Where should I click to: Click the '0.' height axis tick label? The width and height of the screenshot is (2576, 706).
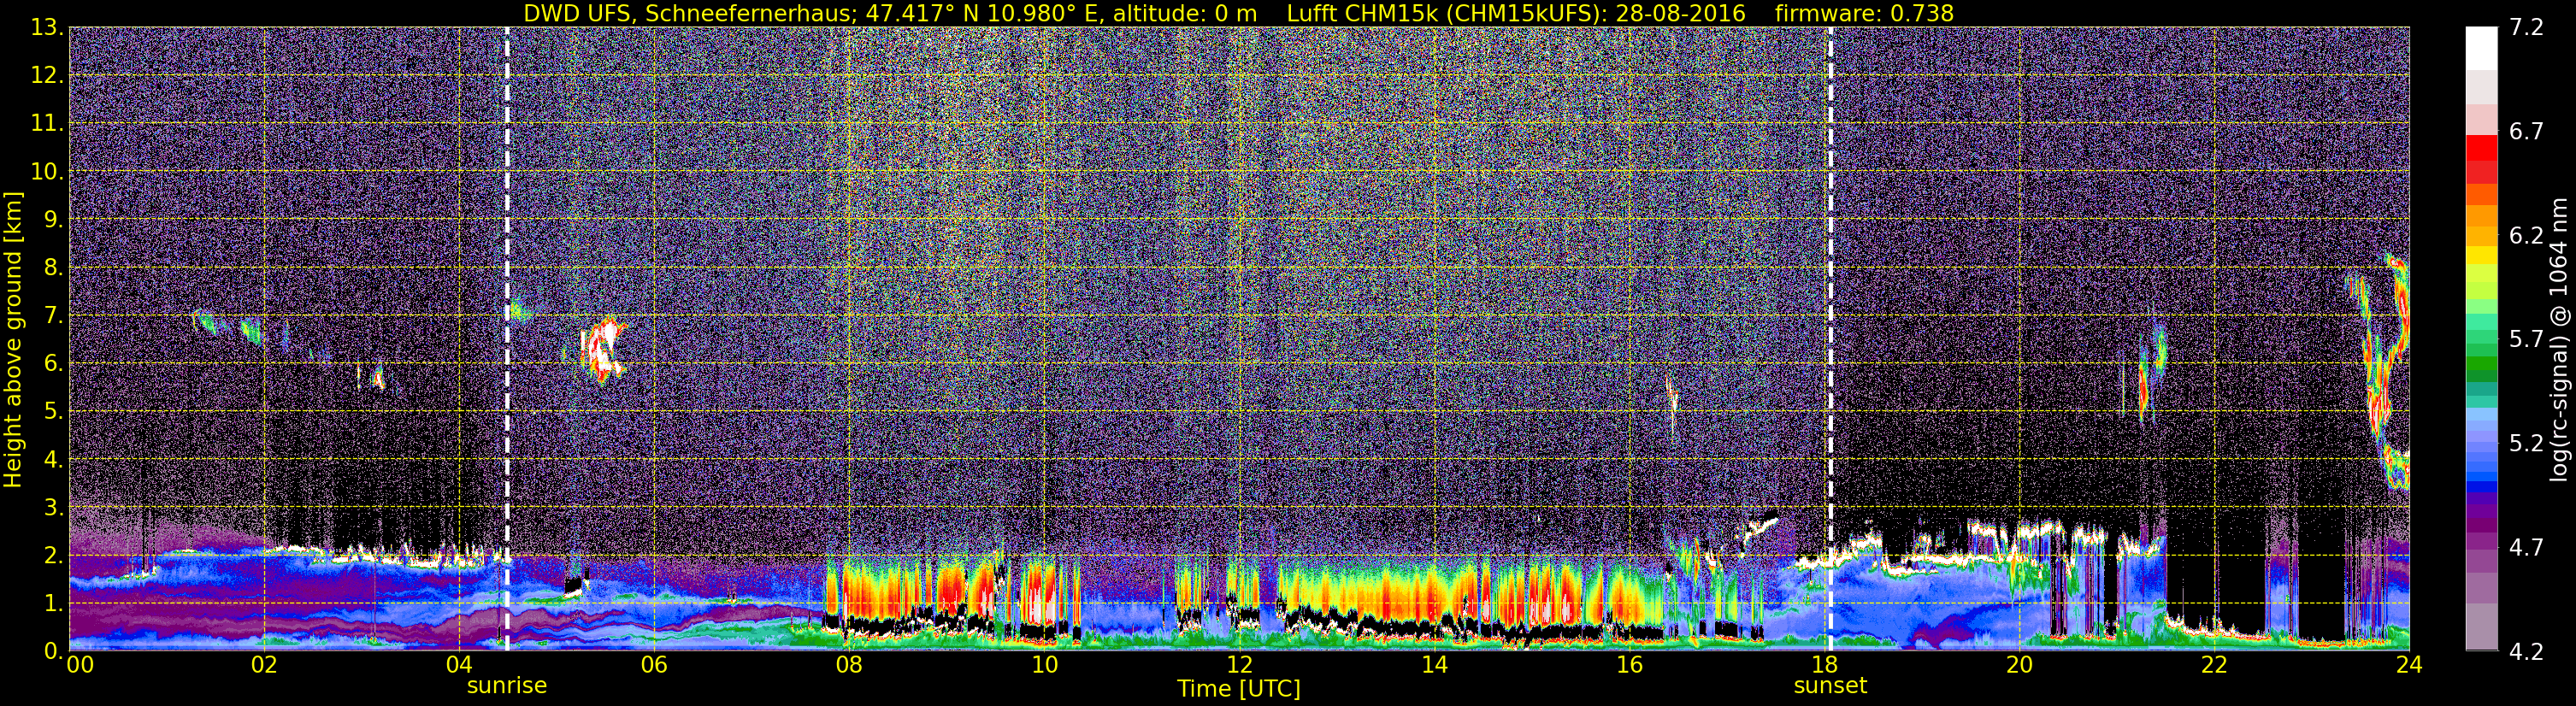54,650
